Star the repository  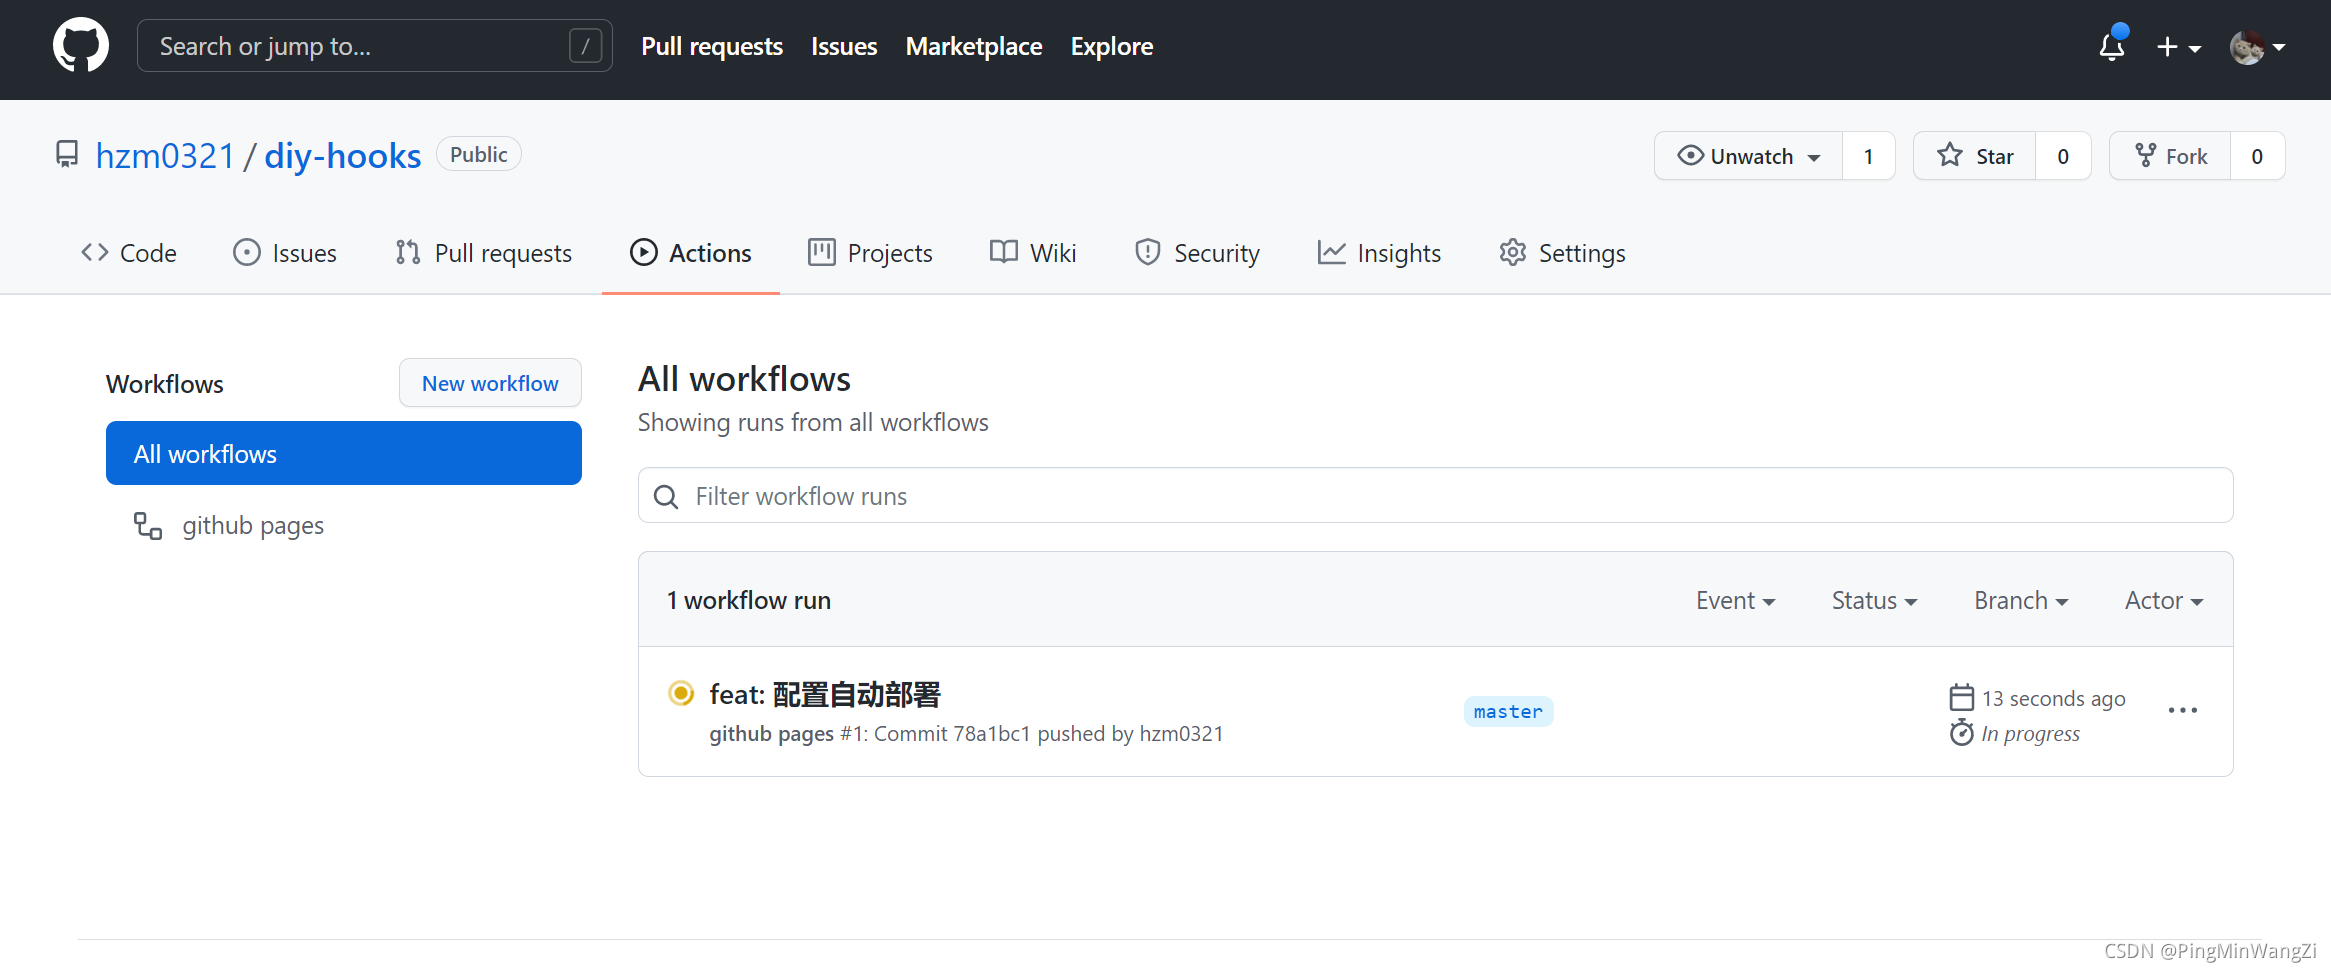click(1975, 156)
